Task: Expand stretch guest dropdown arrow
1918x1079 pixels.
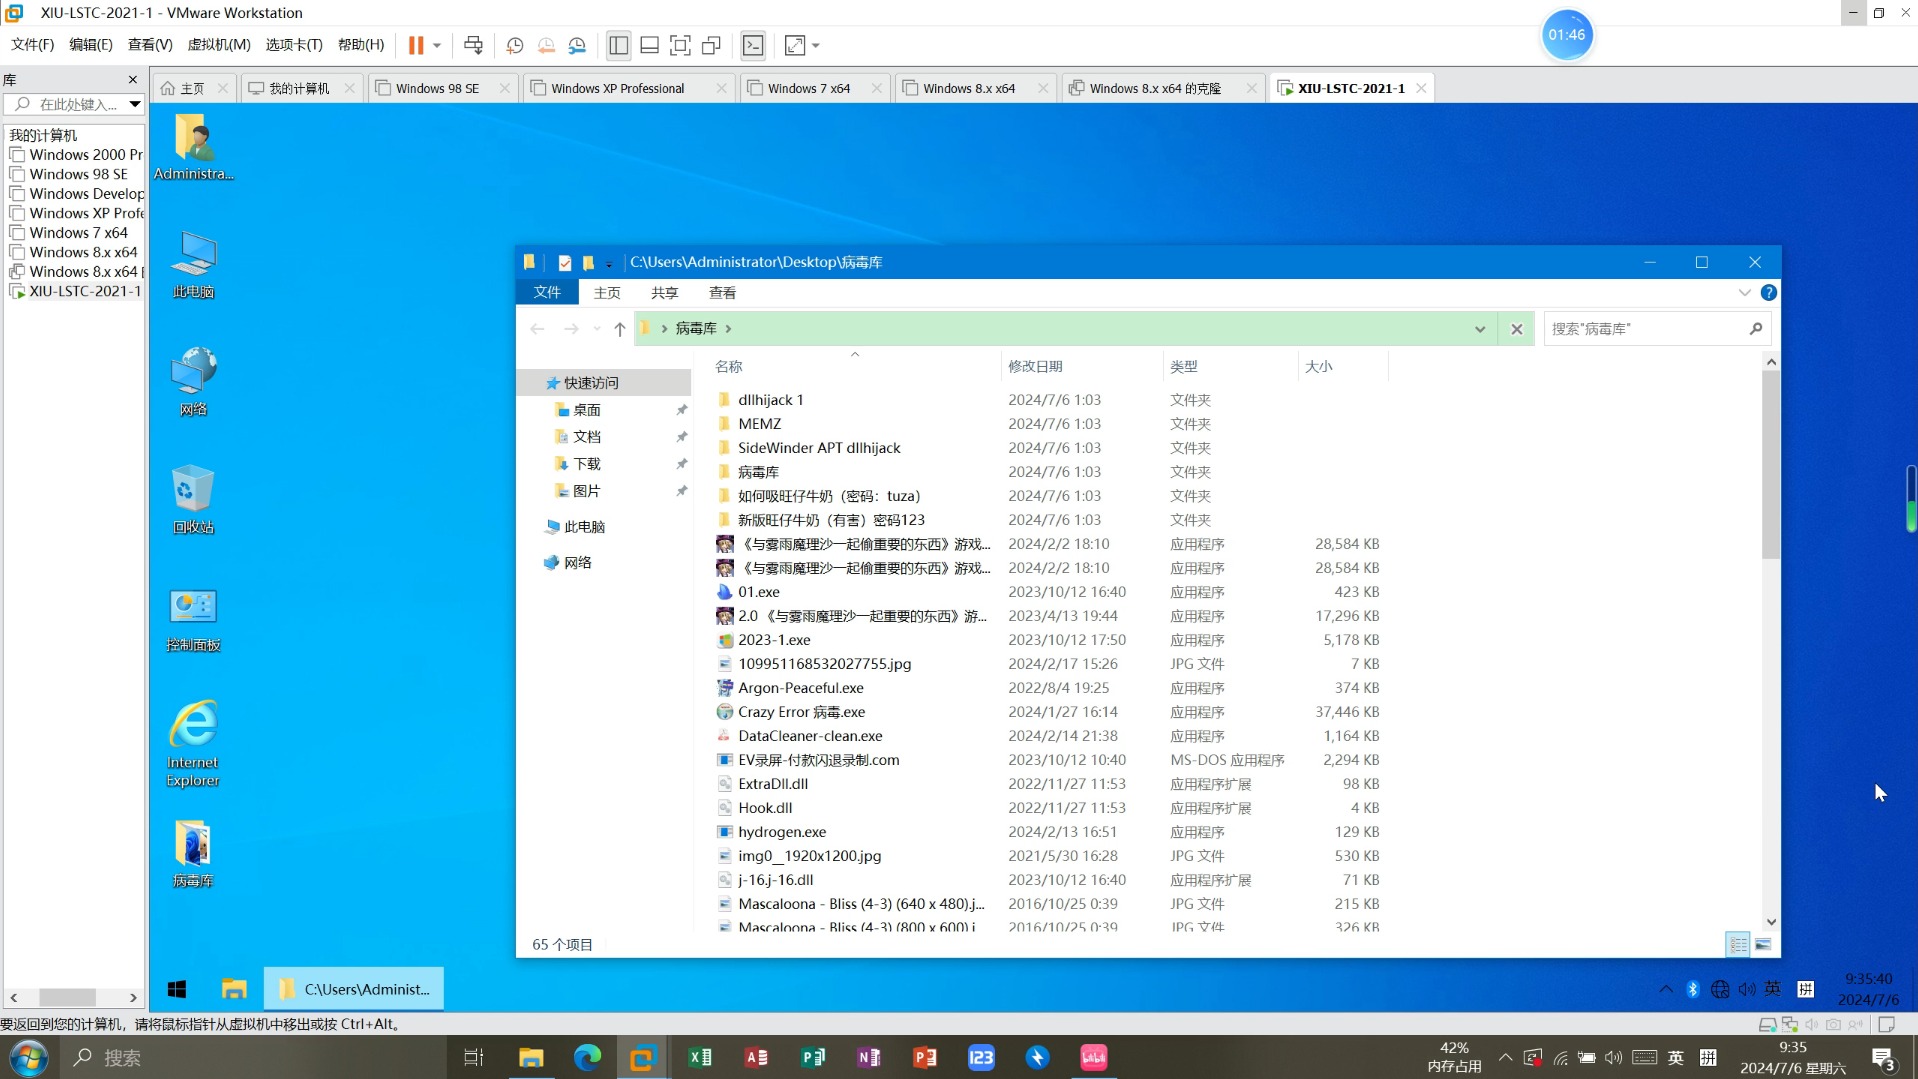Action: [x=816, y=45]
